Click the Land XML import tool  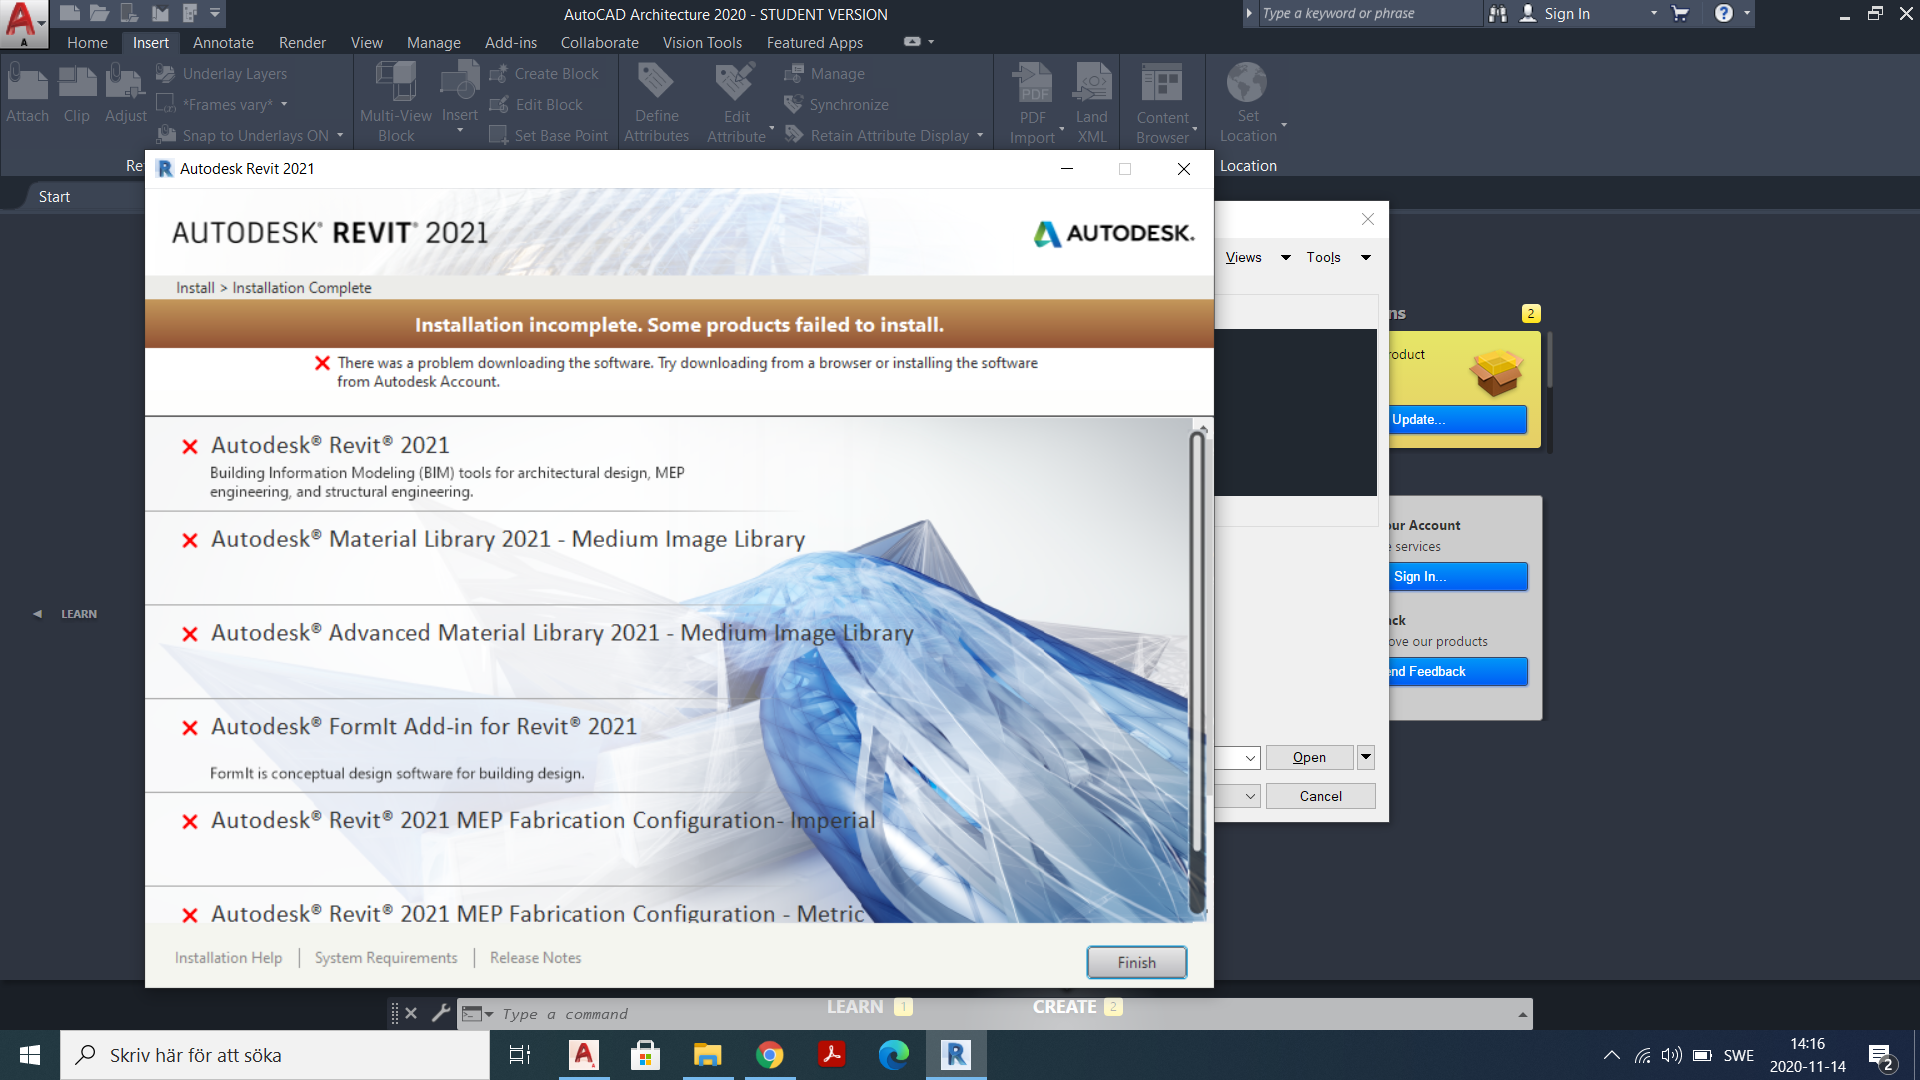(1092, 102)
